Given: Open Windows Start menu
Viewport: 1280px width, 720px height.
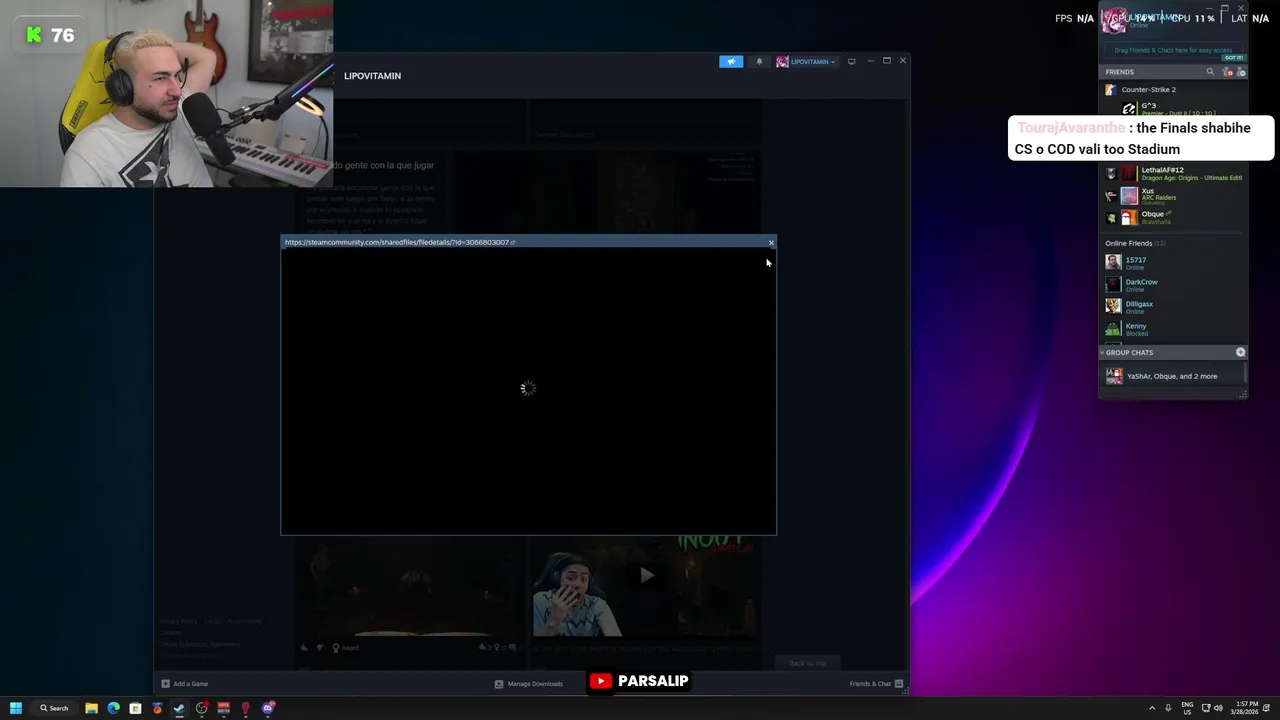Looking at the screenshot, I should pyautogui.click(x=15, y=708).
